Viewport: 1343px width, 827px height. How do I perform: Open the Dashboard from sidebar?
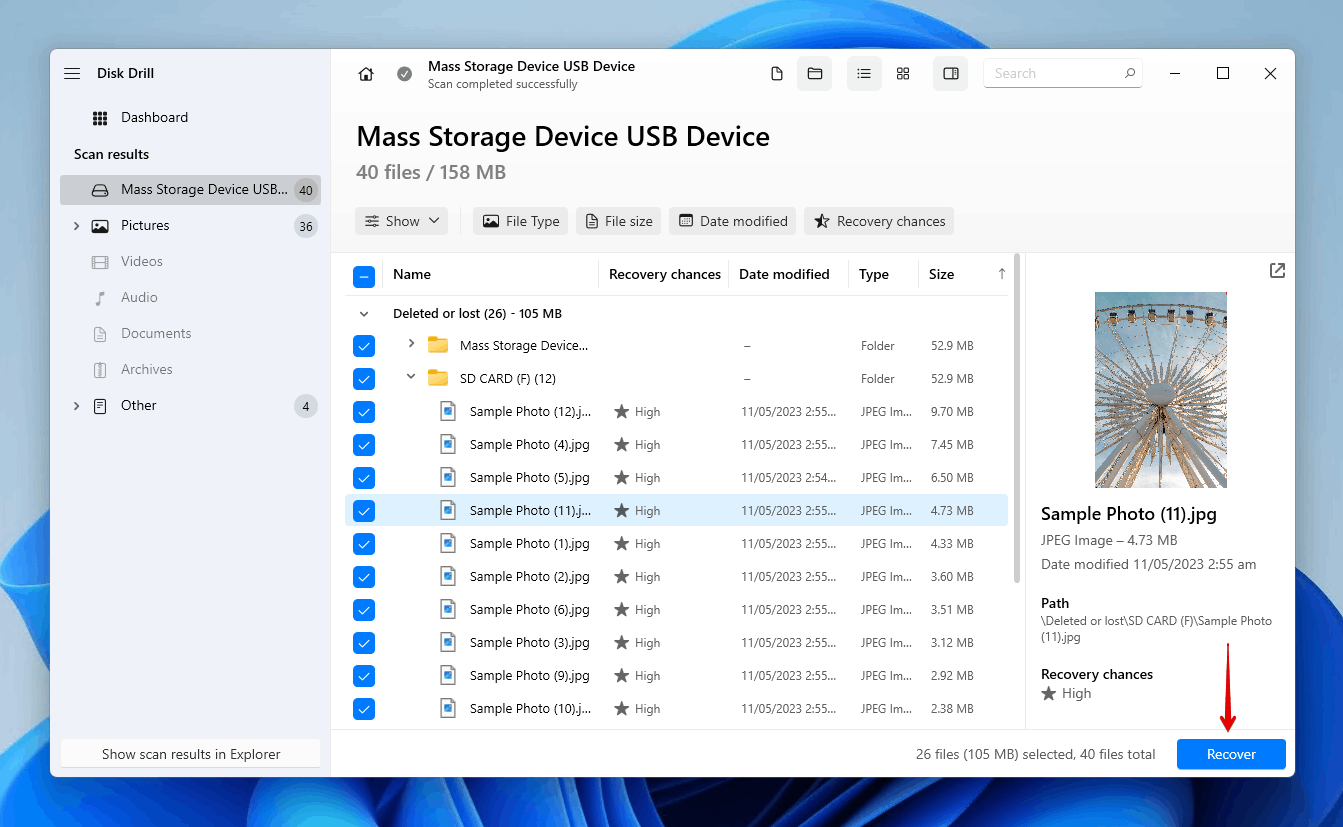(x=154, y=118)
